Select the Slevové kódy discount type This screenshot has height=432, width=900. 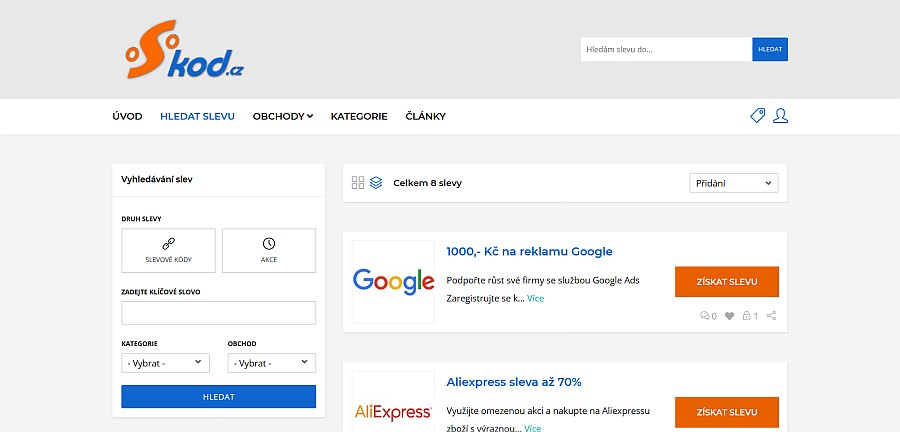(168, 251)
